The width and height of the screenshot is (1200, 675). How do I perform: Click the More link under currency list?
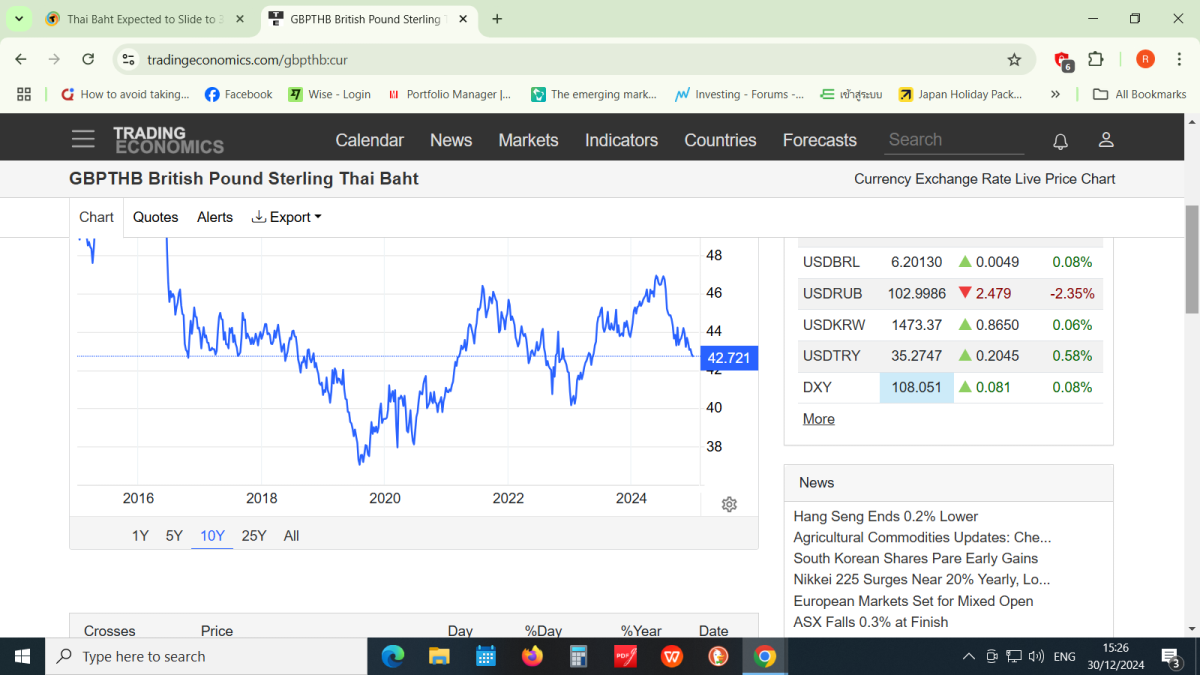point(818,419)
